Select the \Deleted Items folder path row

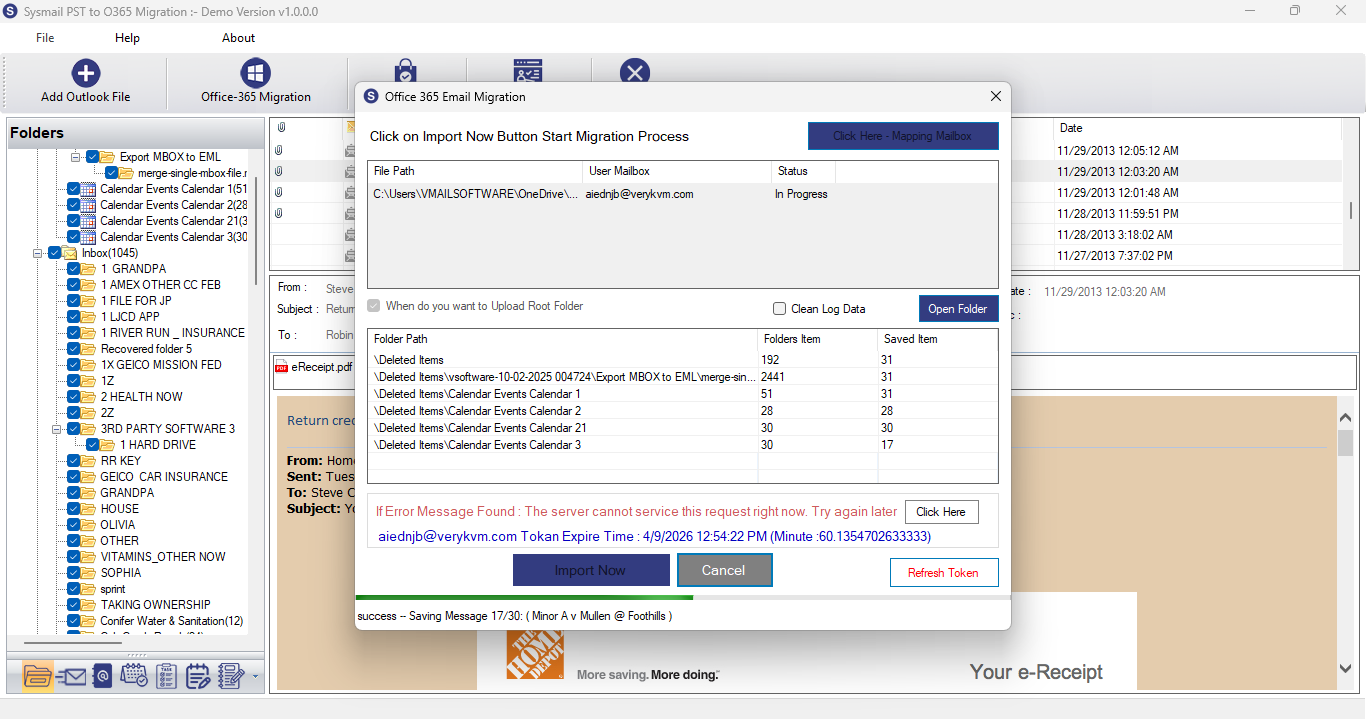(683, 360)
